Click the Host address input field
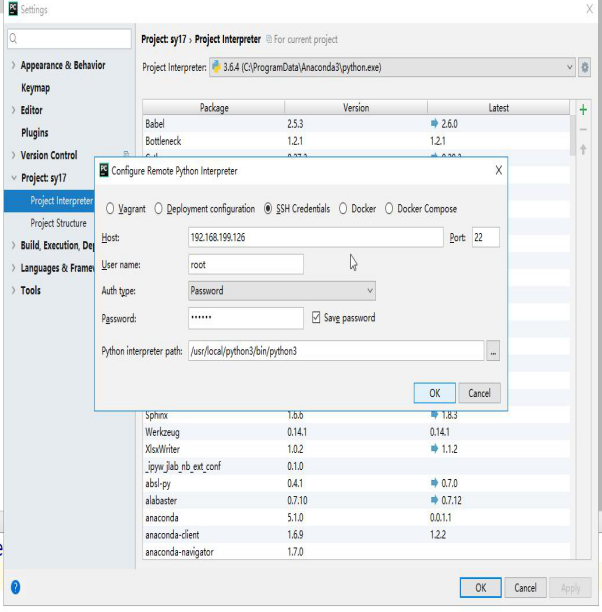The width and height of the screenshot is (602, 612). (314, 238)
